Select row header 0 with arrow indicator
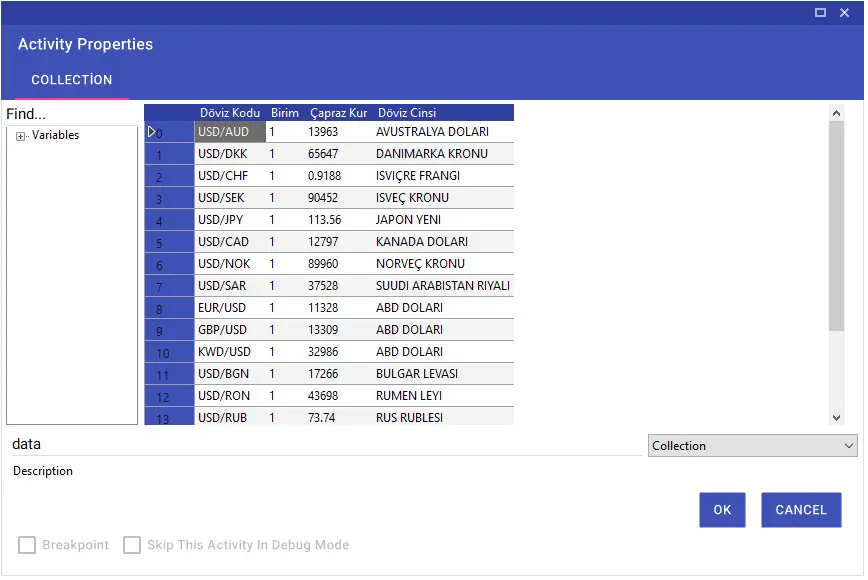The image size is (868, 580). (x=170, y=133)
